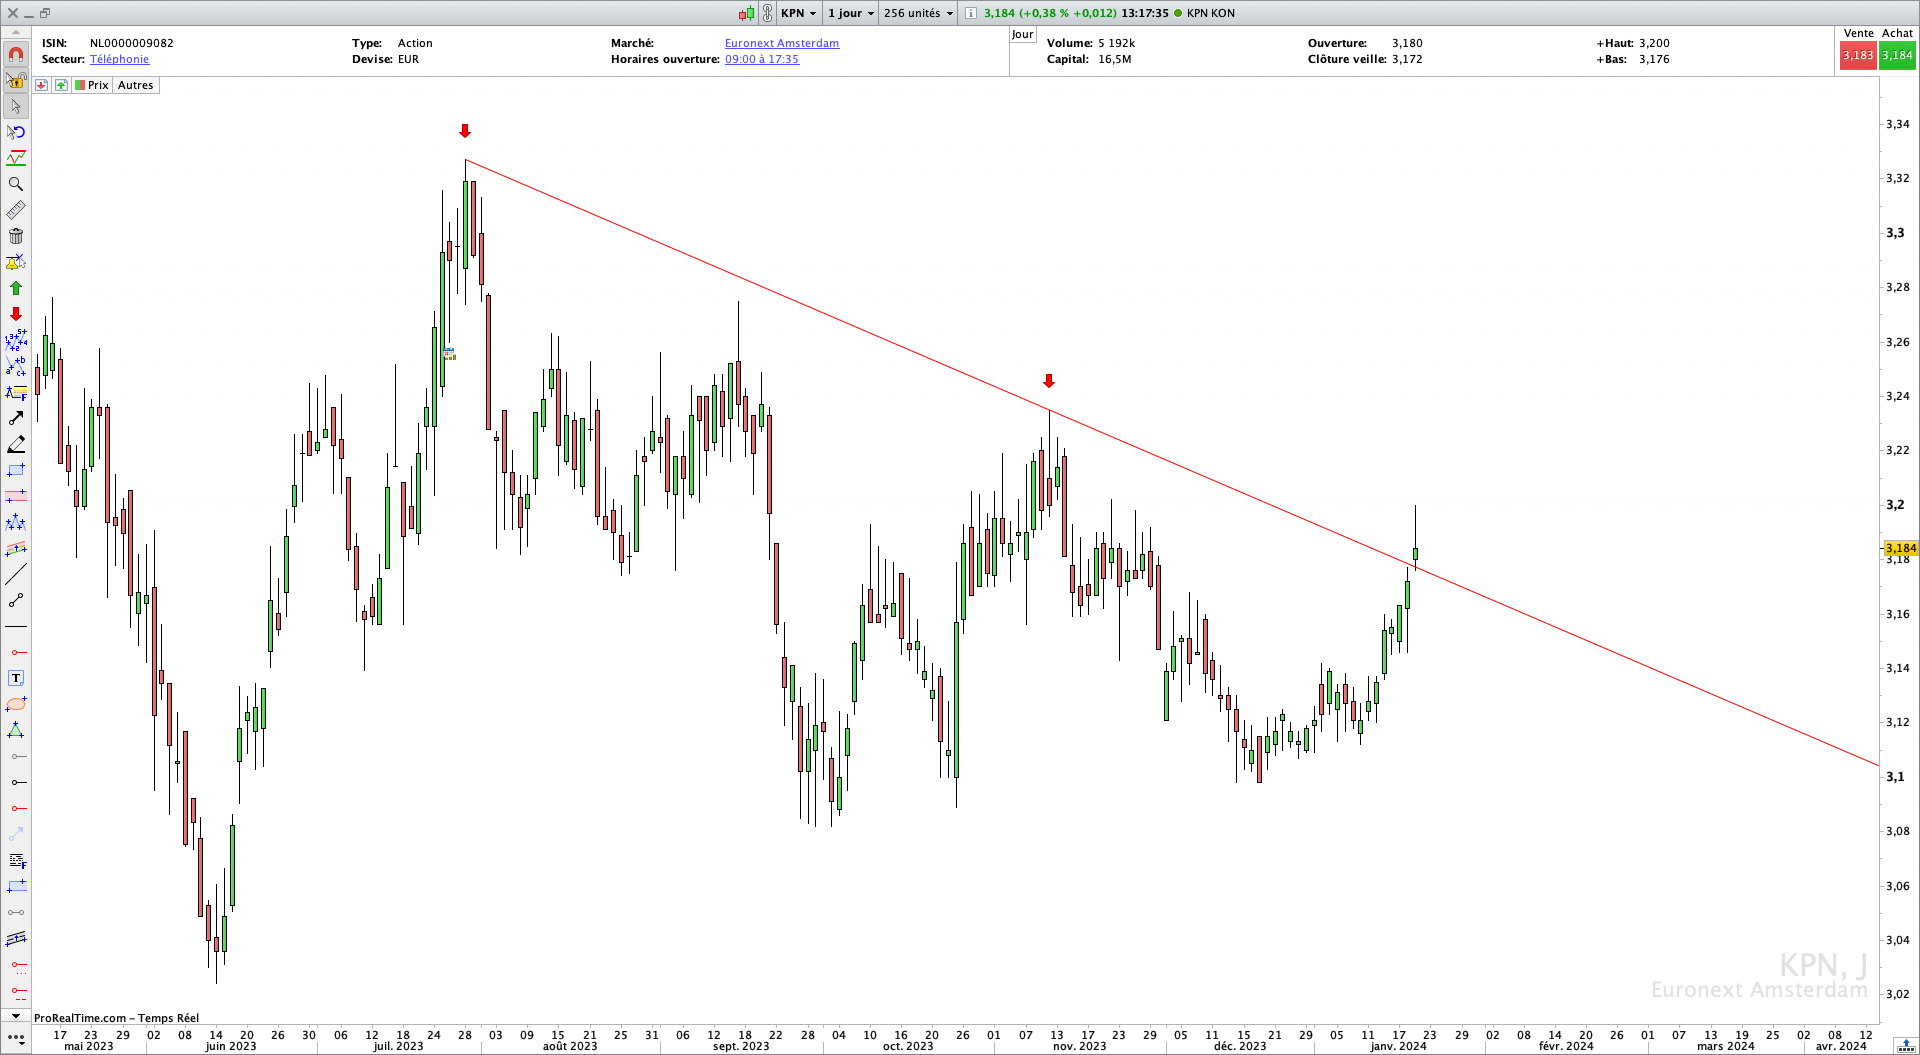Click the ISIN value NL0000009082
Image resolution: width=1920 pixels, height=1055 pixels.
[x=131, y=43]
